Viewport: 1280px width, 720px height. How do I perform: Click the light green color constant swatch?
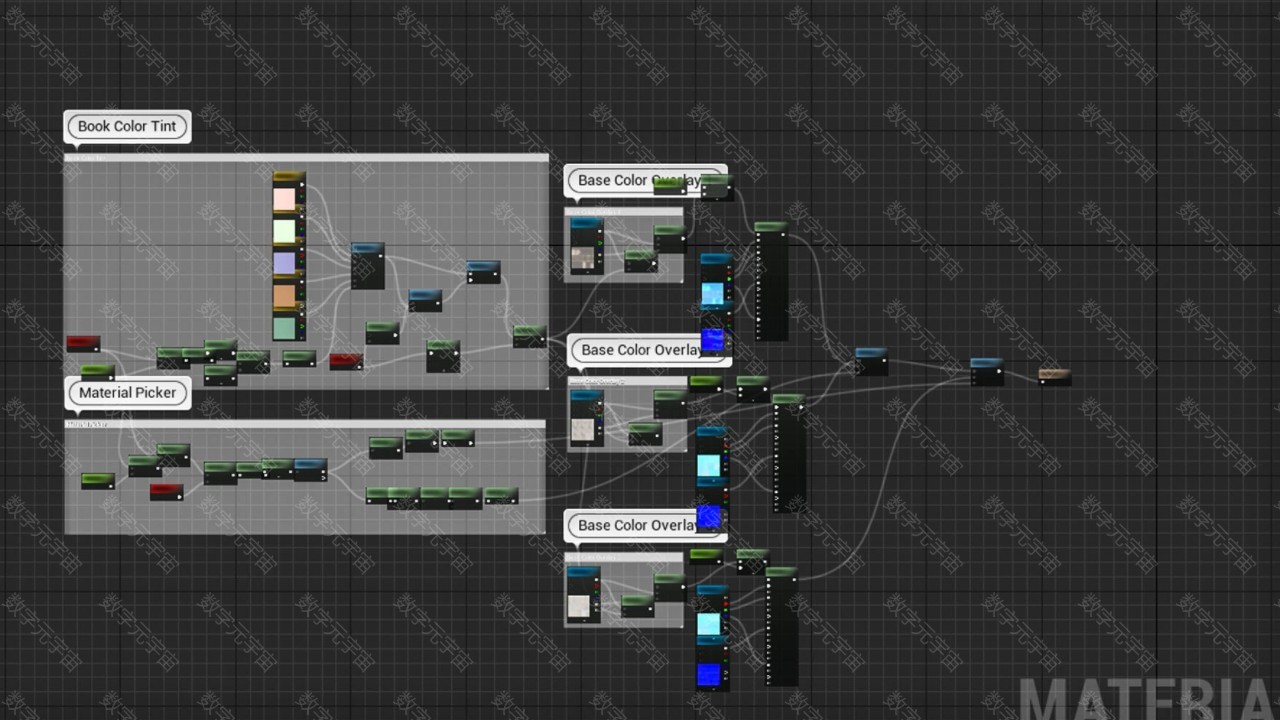(286, 231)
